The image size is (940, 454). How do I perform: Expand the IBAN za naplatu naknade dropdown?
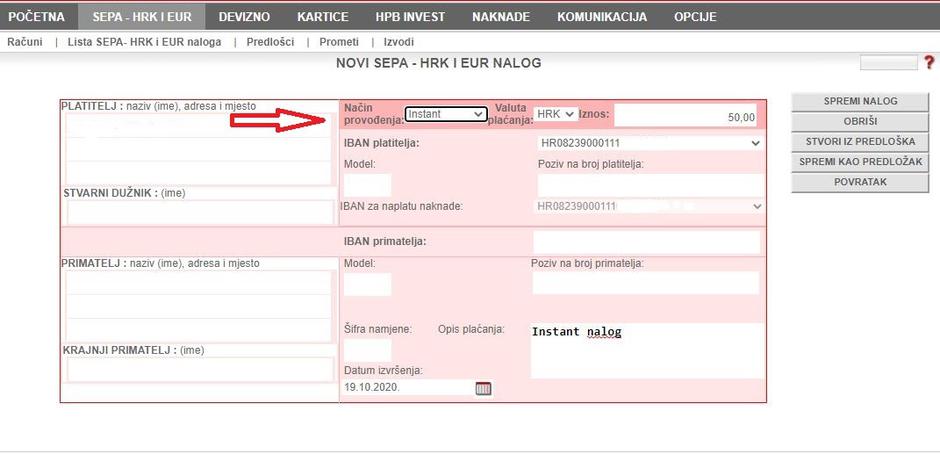(x=650, y=206)
